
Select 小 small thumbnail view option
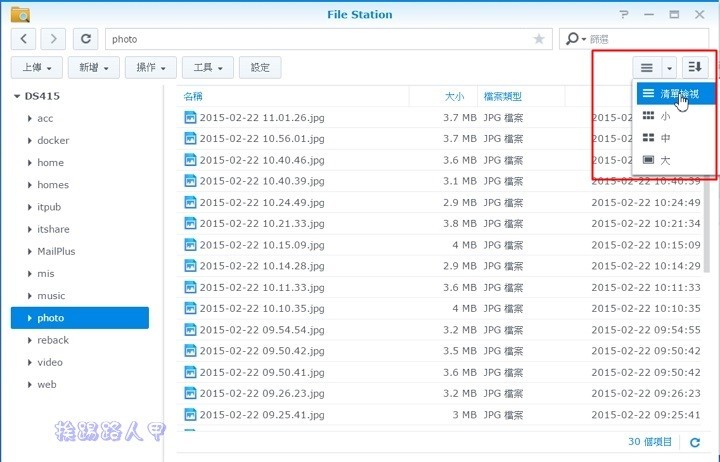tap(665, 116)
